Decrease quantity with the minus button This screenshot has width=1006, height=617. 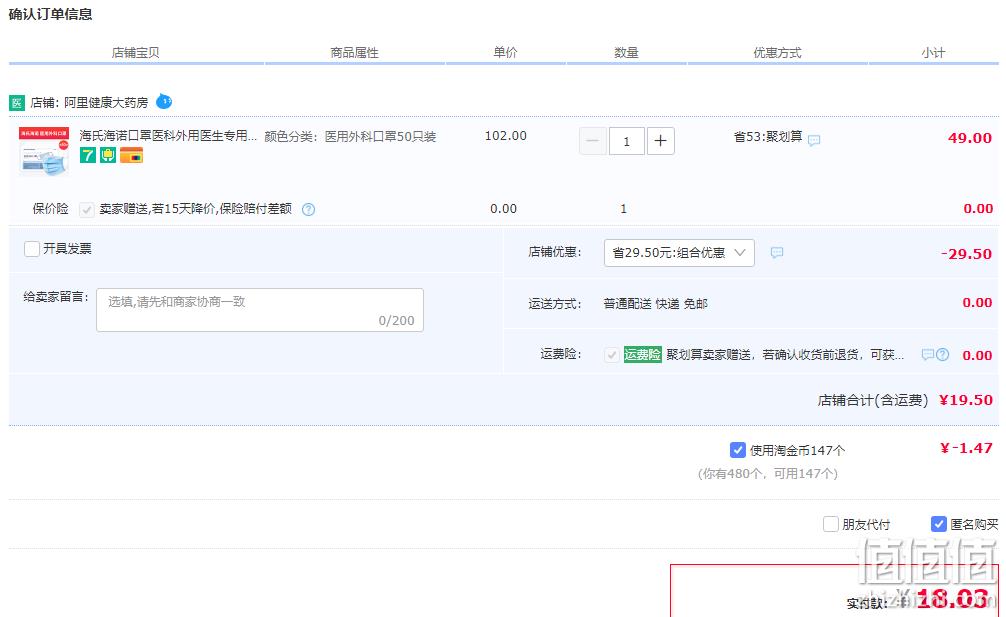tap(593, 141)
